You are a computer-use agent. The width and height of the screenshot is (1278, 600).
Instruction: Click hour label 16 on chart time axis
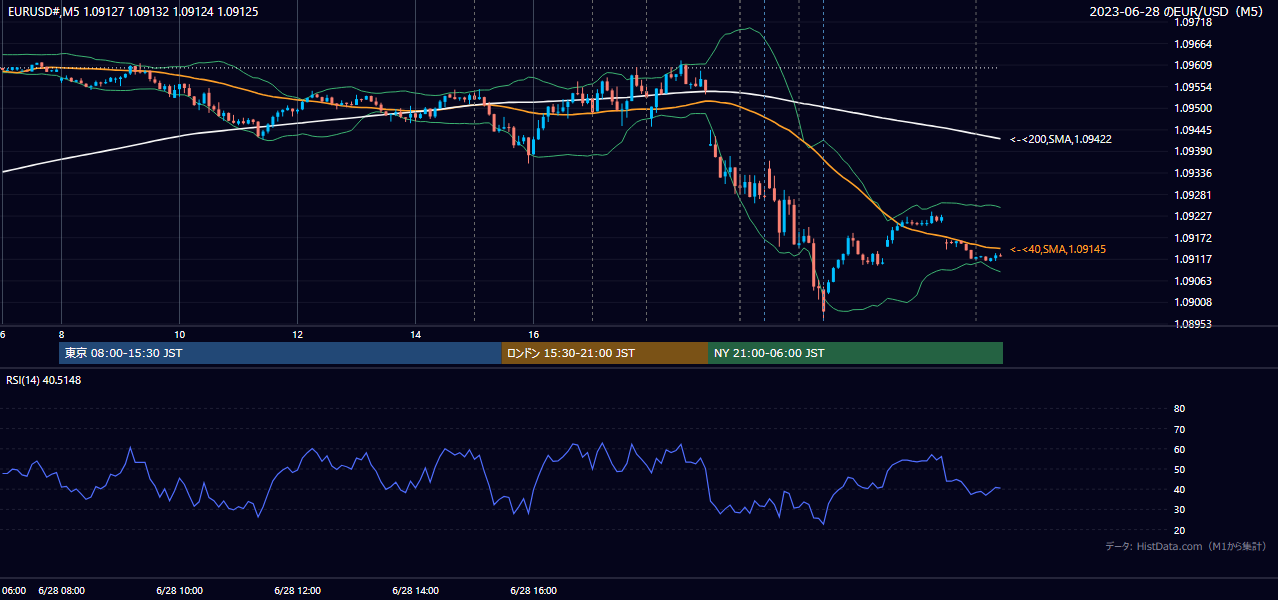click(x=534, y=334)
